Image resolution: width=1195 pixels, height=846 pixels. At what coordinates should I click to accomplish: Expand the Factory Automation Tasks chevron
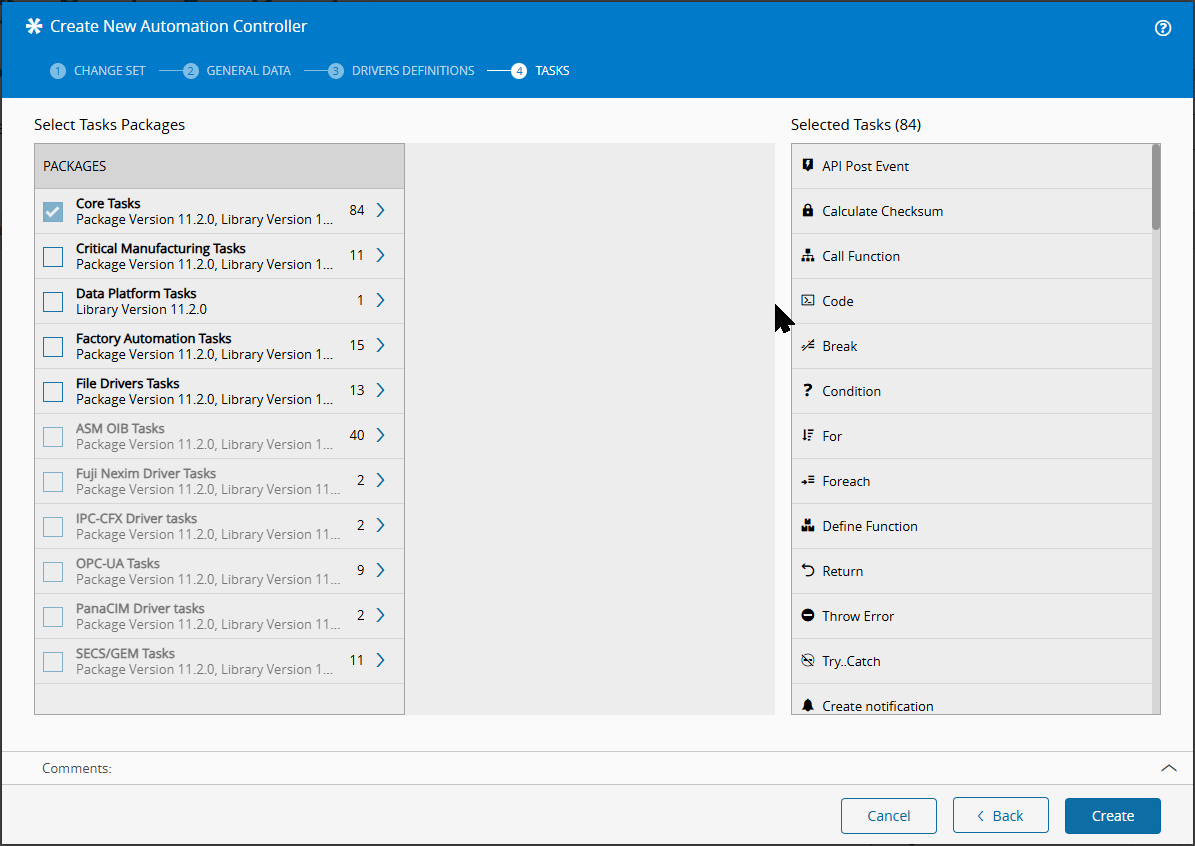coord(380,345)
